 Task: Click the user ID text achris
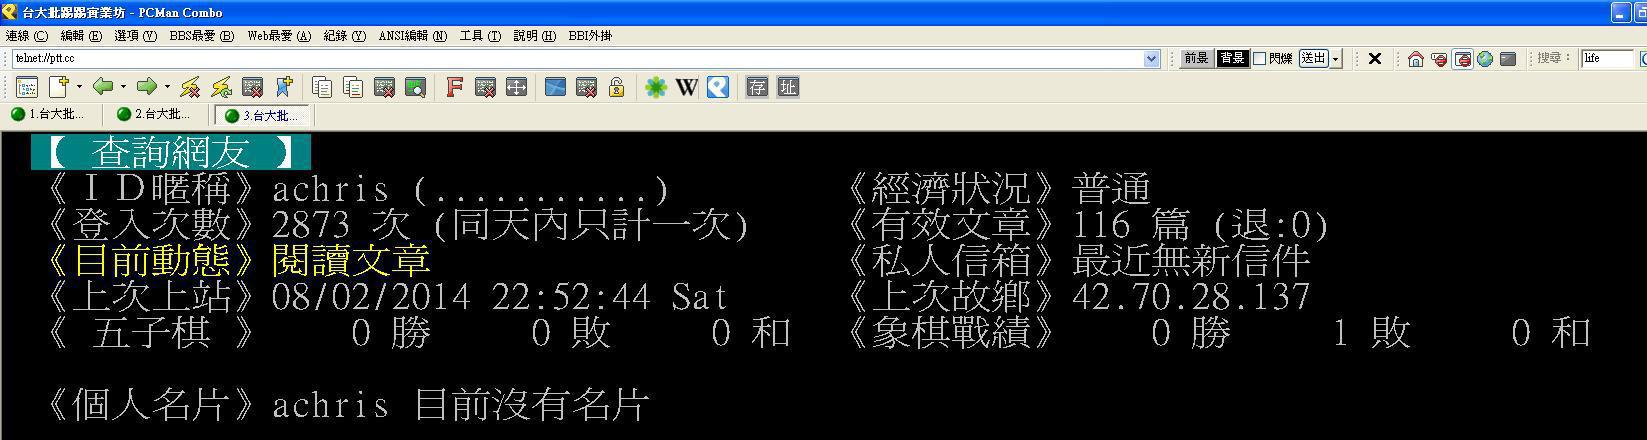(330, 189)
